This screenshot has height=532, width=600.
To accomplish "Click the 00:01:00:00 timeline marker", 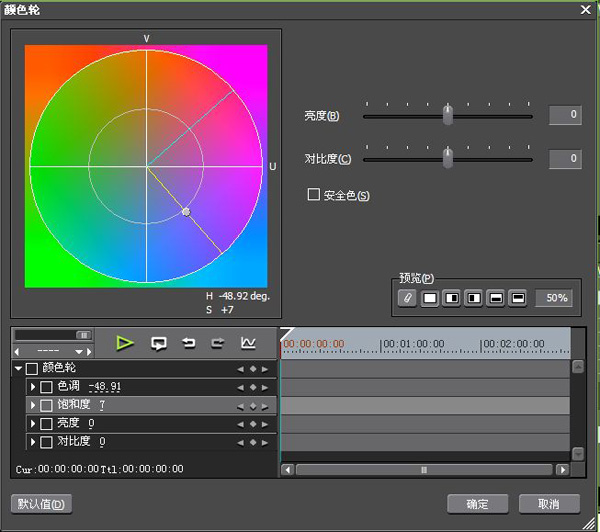I will click(x=413, y=344).
